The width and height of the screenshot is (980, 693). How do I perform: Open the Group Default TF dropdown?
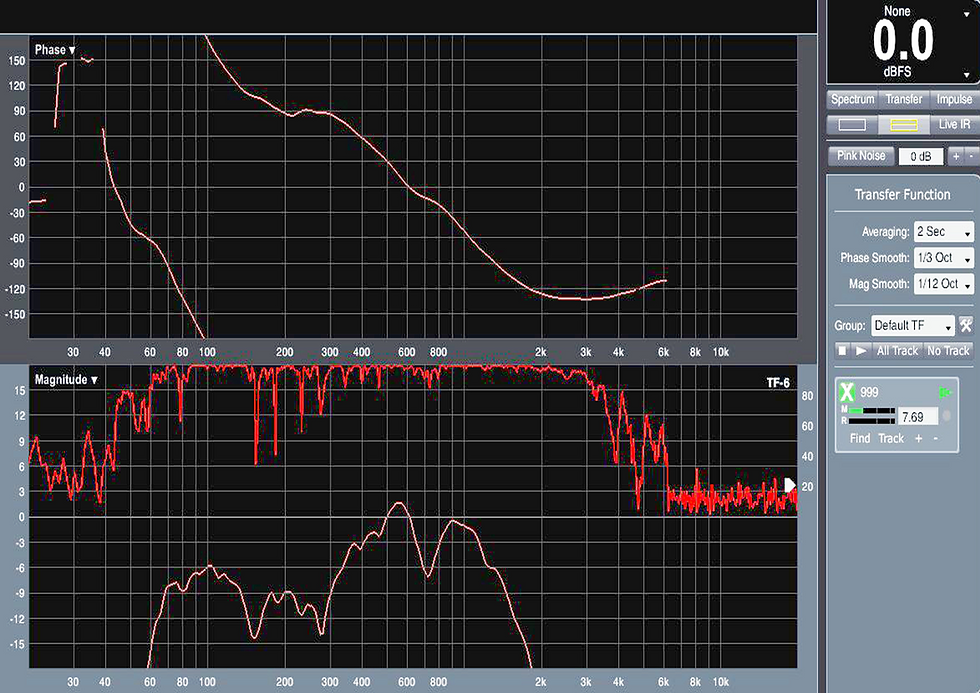click(x=912, y=326)
